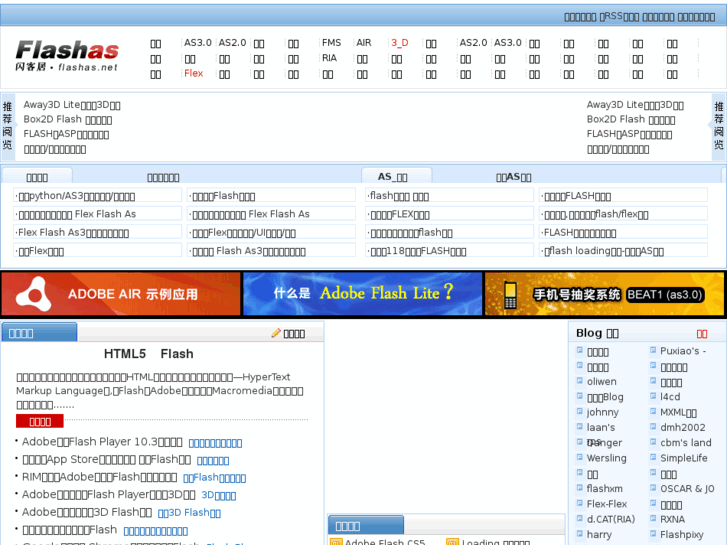Open Away3D Lite article in the right list
The image size is (727, 545).
click(x=635, y=105)
